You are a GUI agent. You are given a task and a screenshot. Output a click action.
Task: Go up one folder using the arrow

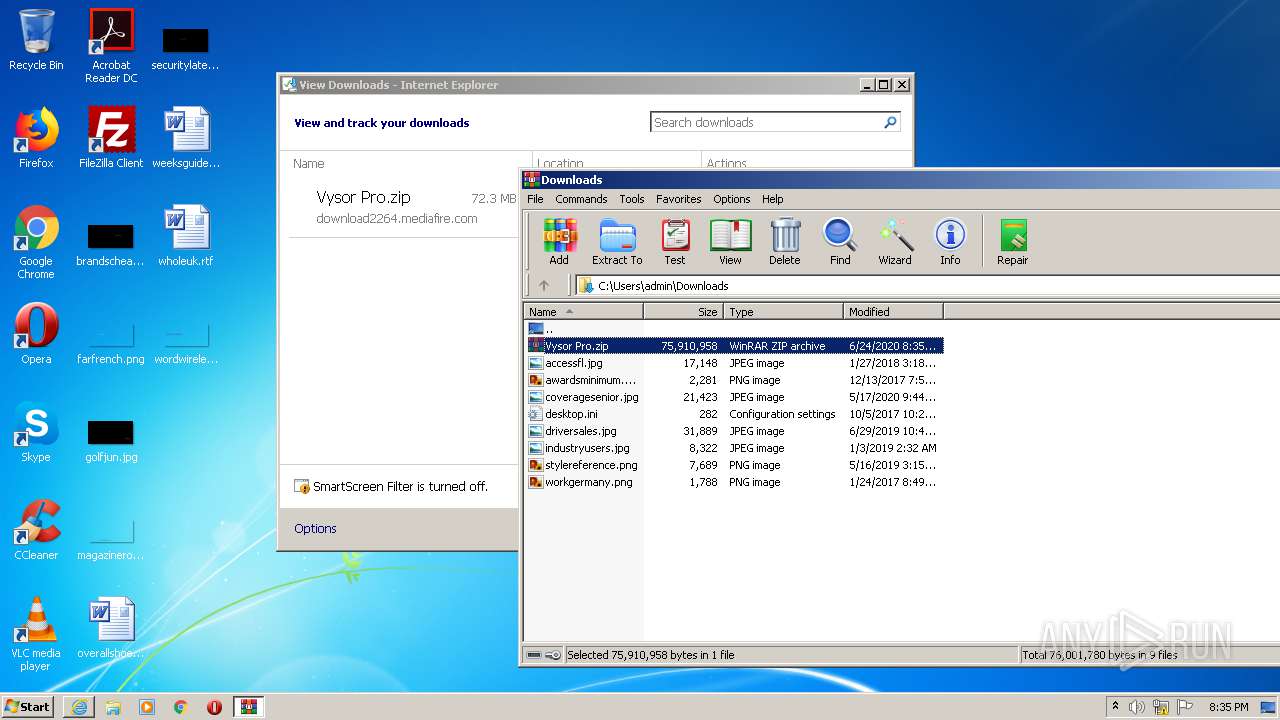click(x=544, y=285)
